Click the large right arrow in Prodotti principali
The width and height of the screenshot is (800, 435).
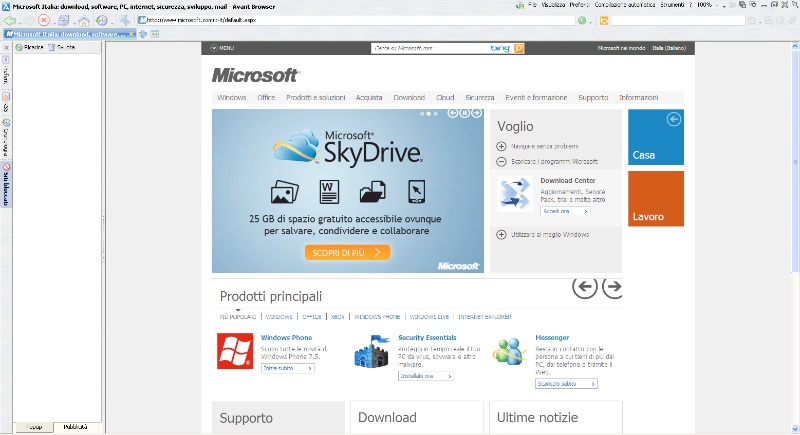pos(613,287)
